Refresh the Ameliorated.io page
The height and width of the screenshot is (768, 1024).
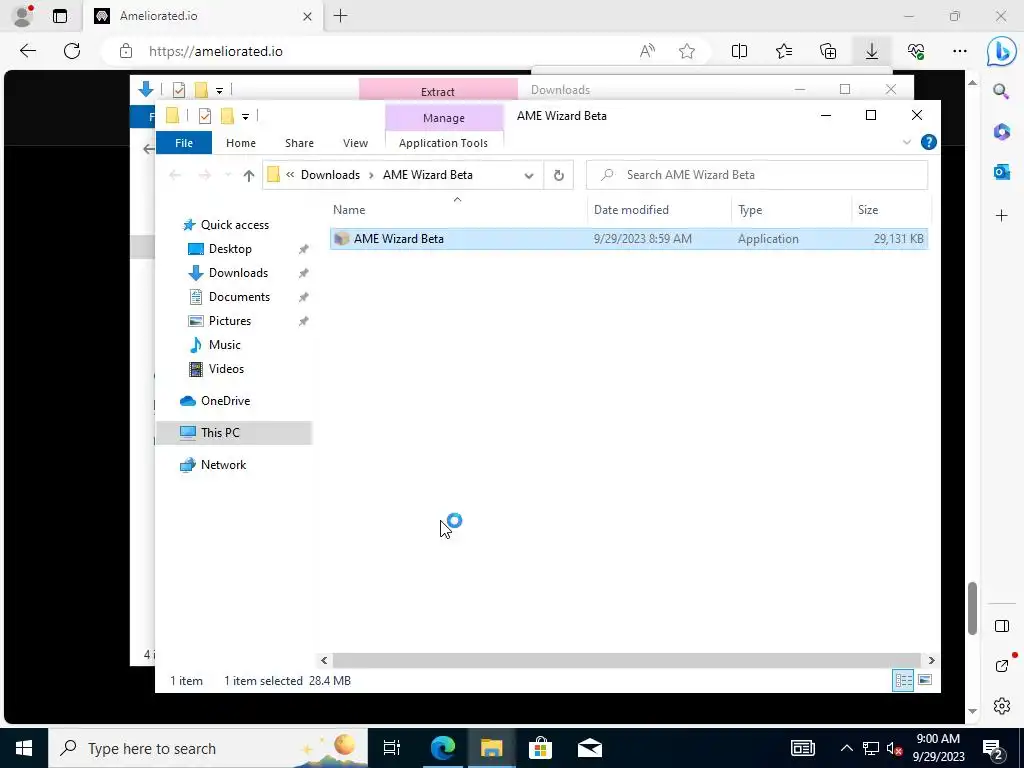pyautogui.click(x=72, y=51)
